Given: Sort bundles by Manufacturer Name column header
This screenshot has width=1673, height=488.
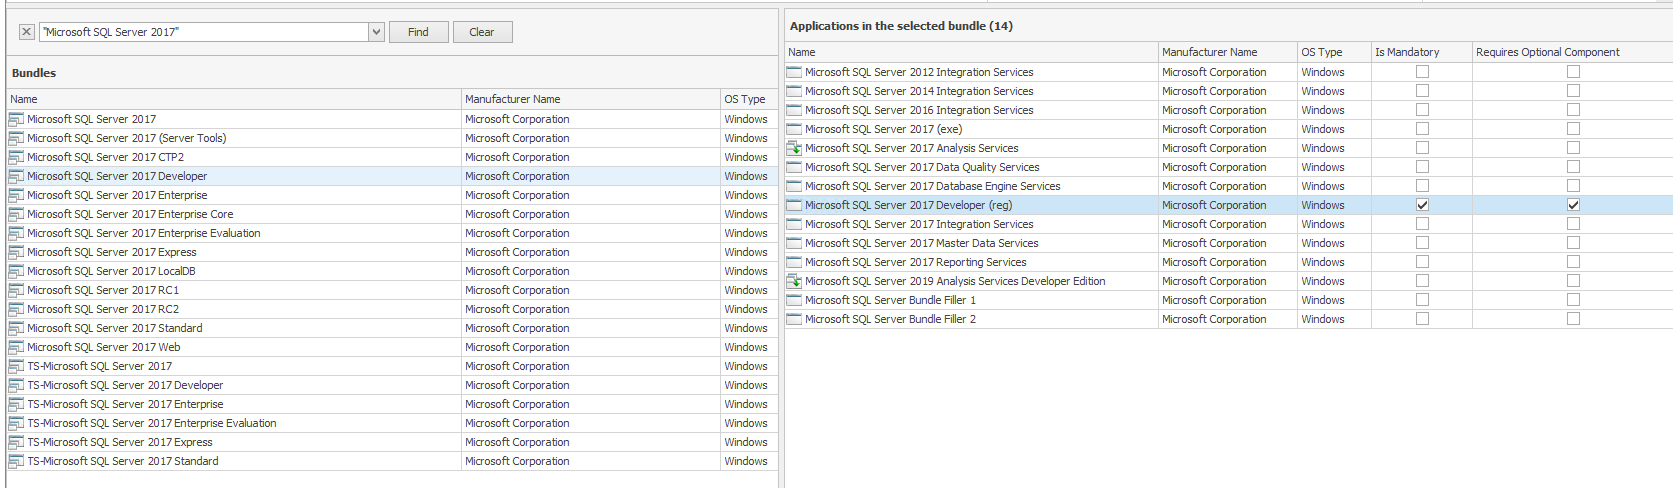Looking at the screenshot, I should pos(591,99).
